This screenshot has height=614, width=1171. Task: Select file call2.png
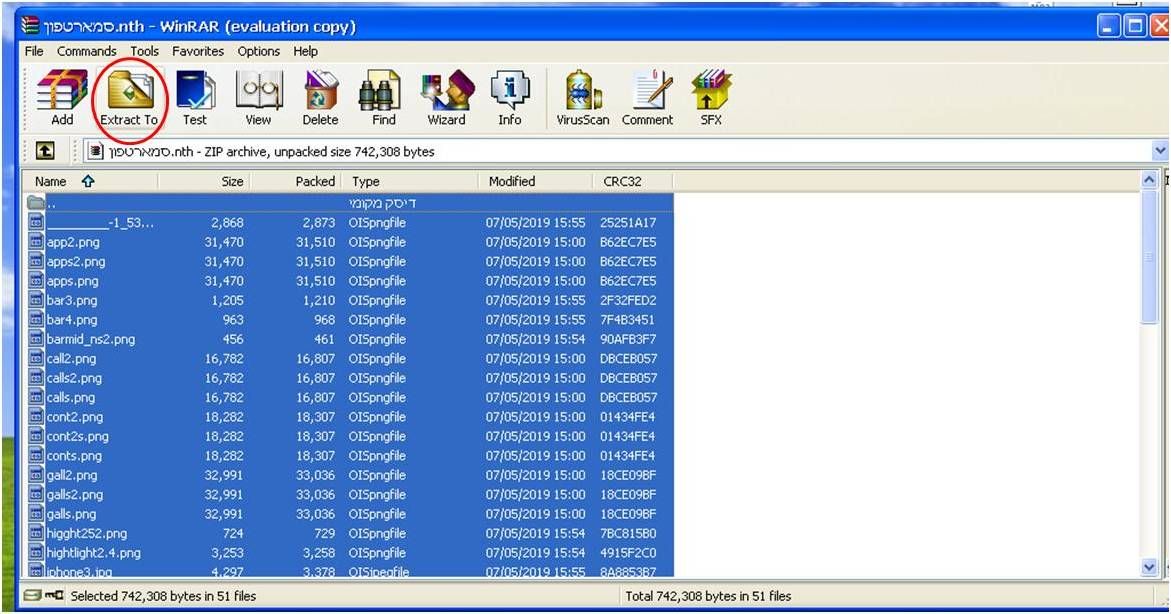point(72,359)
